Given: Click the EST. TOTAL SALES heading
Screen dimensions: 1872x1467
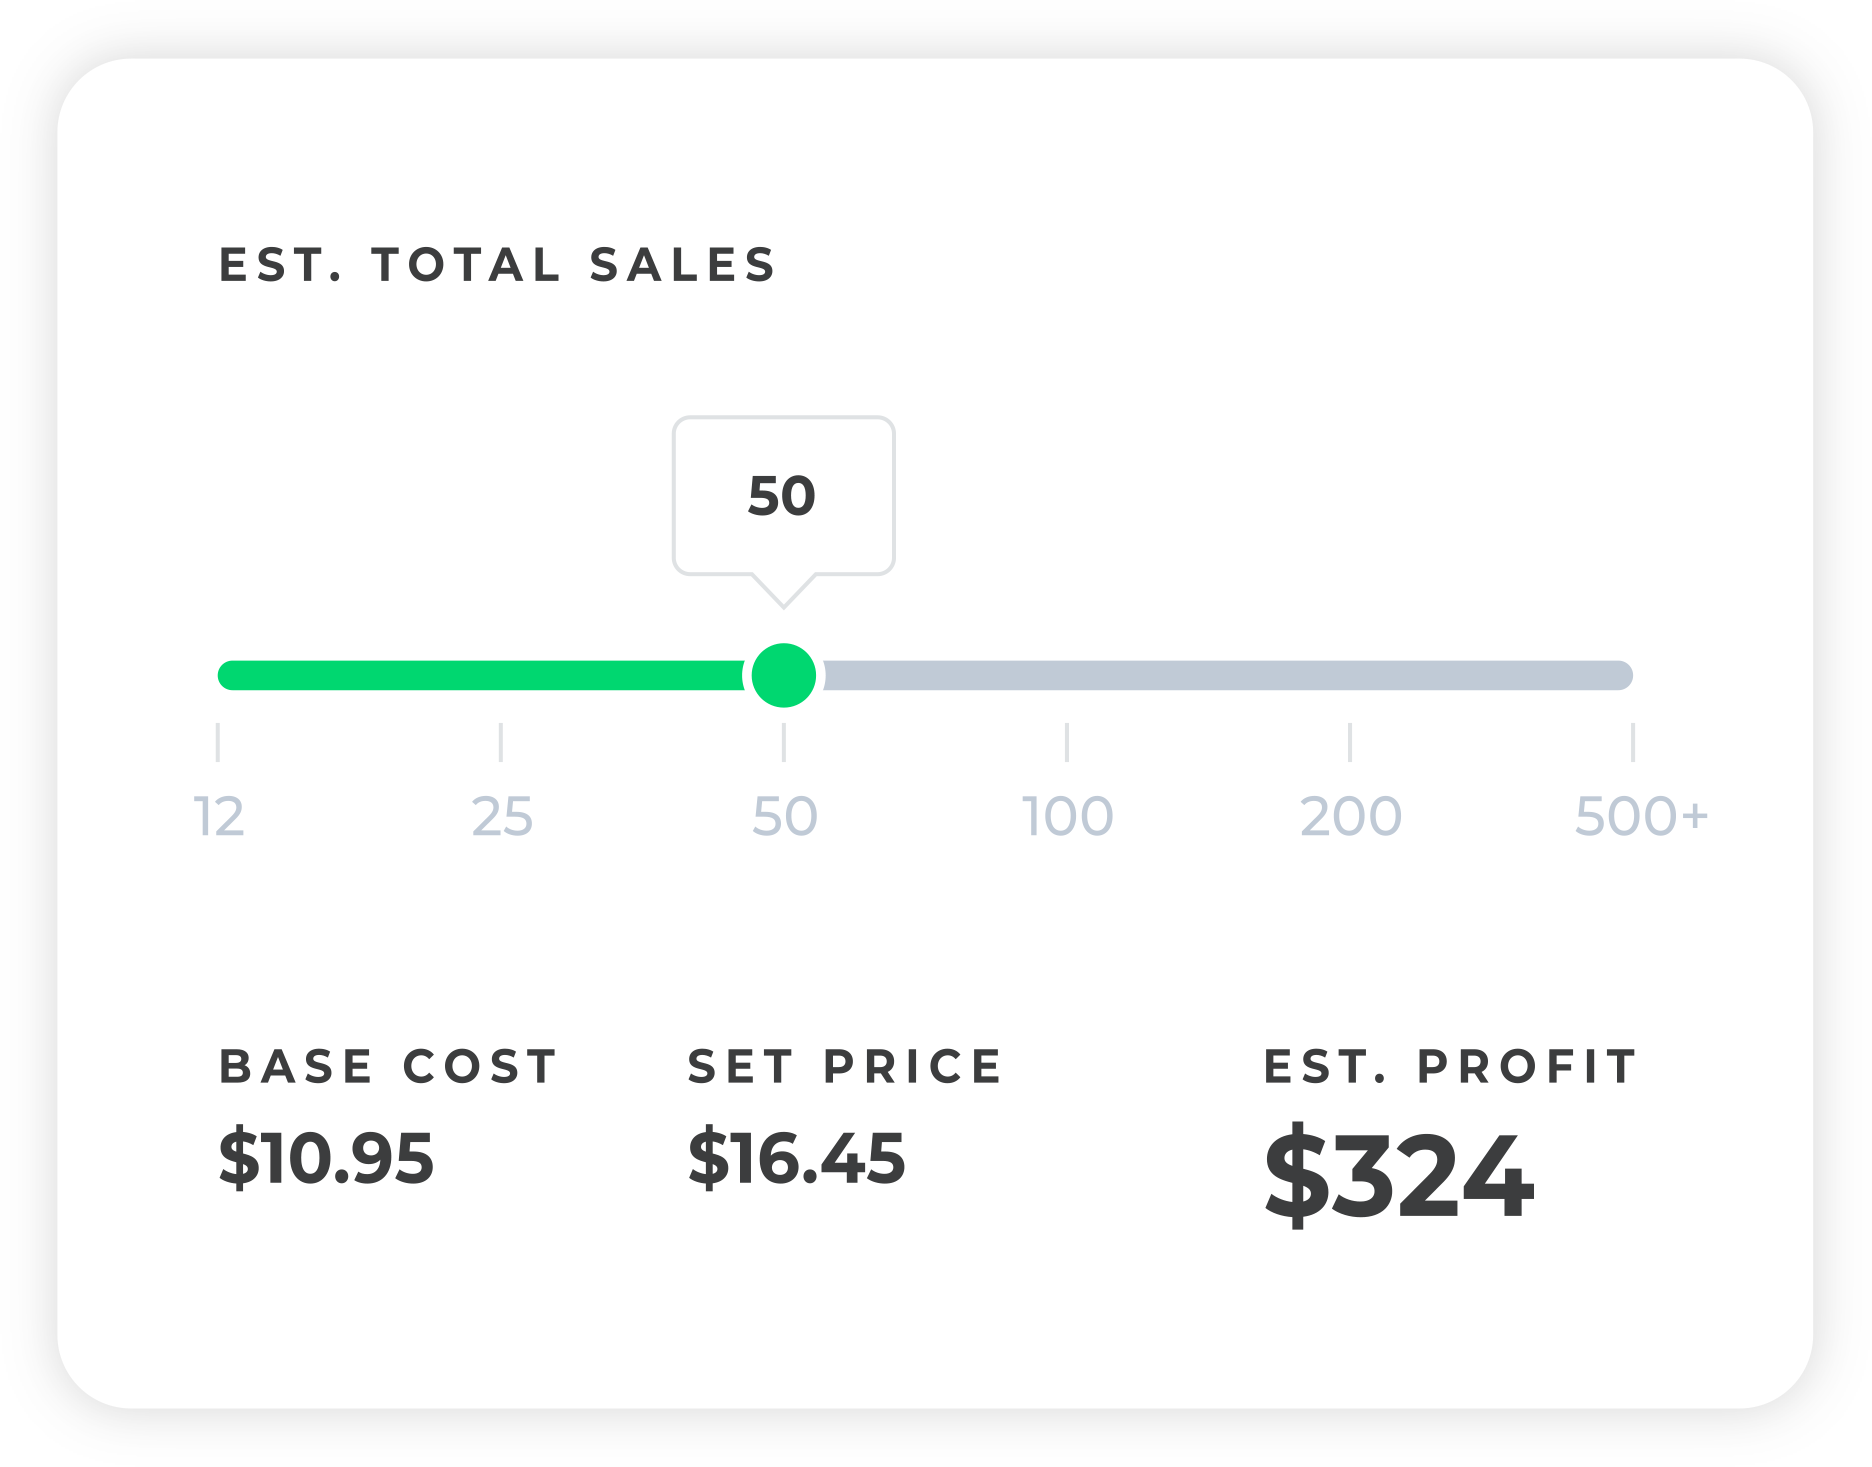Looking at the screenshot, I should pos(497,265).
